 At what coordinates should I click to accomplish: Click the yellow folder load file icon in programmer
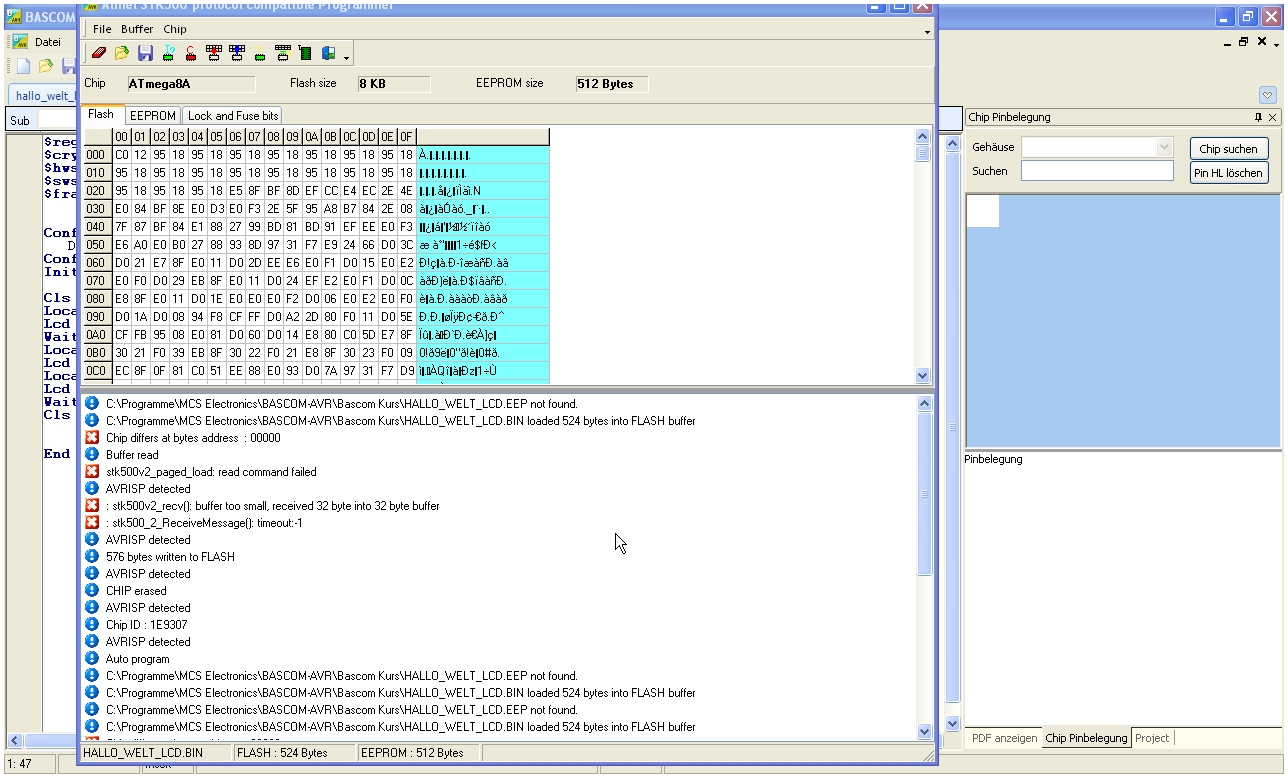tap(122, 53)
